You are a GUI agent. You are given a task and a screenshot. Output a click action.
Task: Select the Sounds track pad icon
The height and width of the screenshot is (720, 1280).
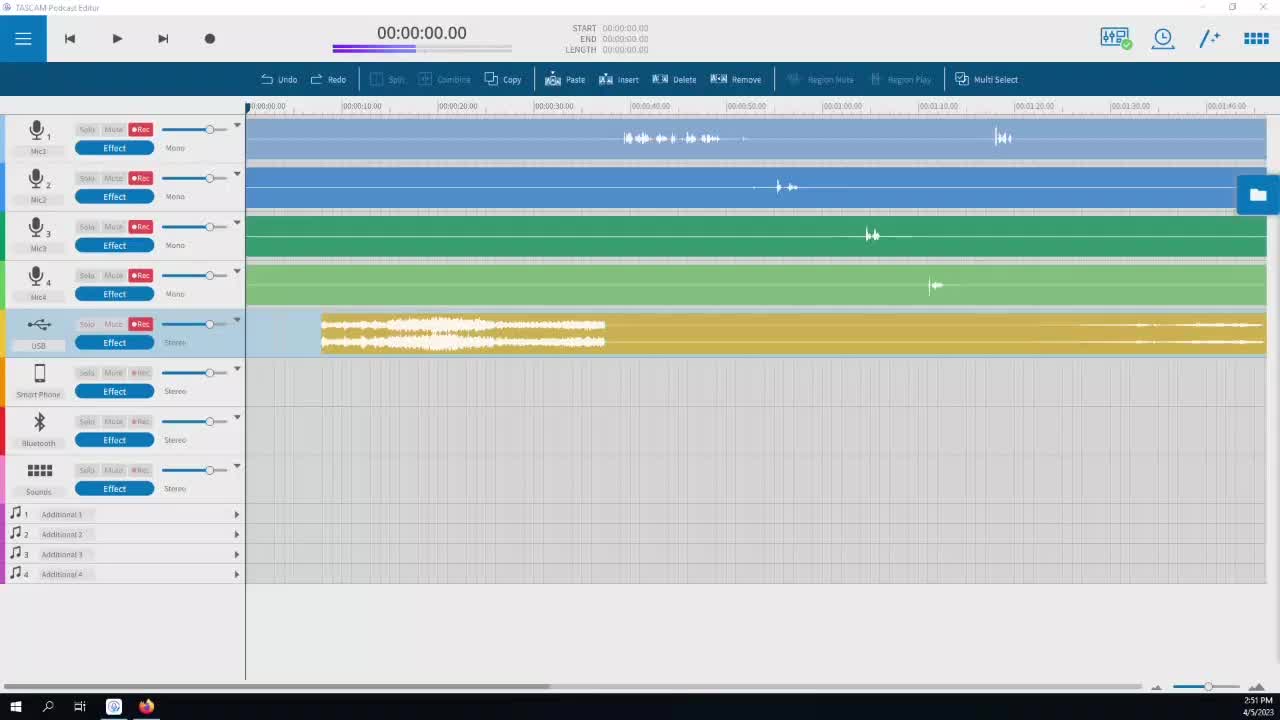(39, 470)
